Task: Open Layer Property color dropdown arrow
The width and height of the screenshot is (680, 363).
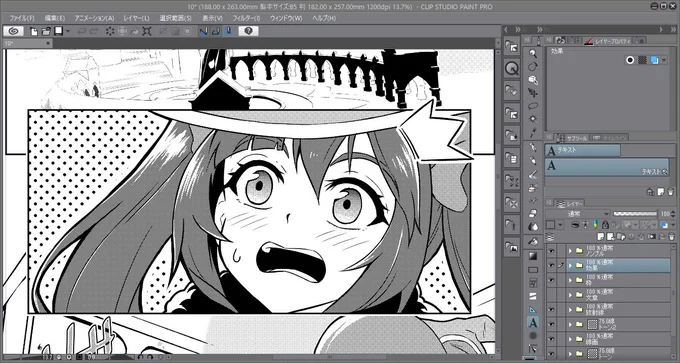Action: (x=664, y=60)
